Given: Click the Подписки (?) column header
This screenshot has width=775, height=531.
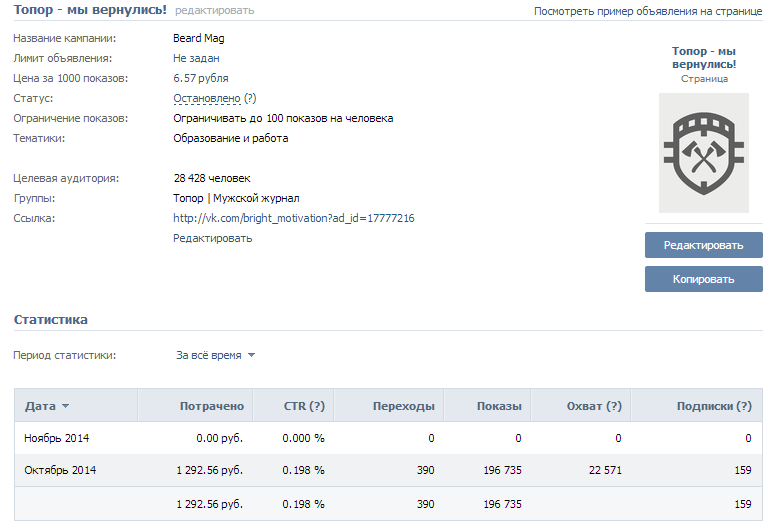Looking at the screenshot, I should point(713,406).
